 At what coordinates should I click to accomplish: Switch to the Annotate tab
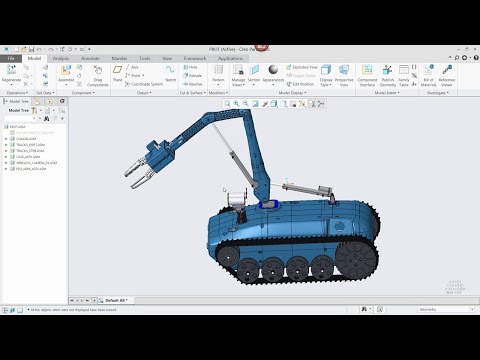point(90,58)
